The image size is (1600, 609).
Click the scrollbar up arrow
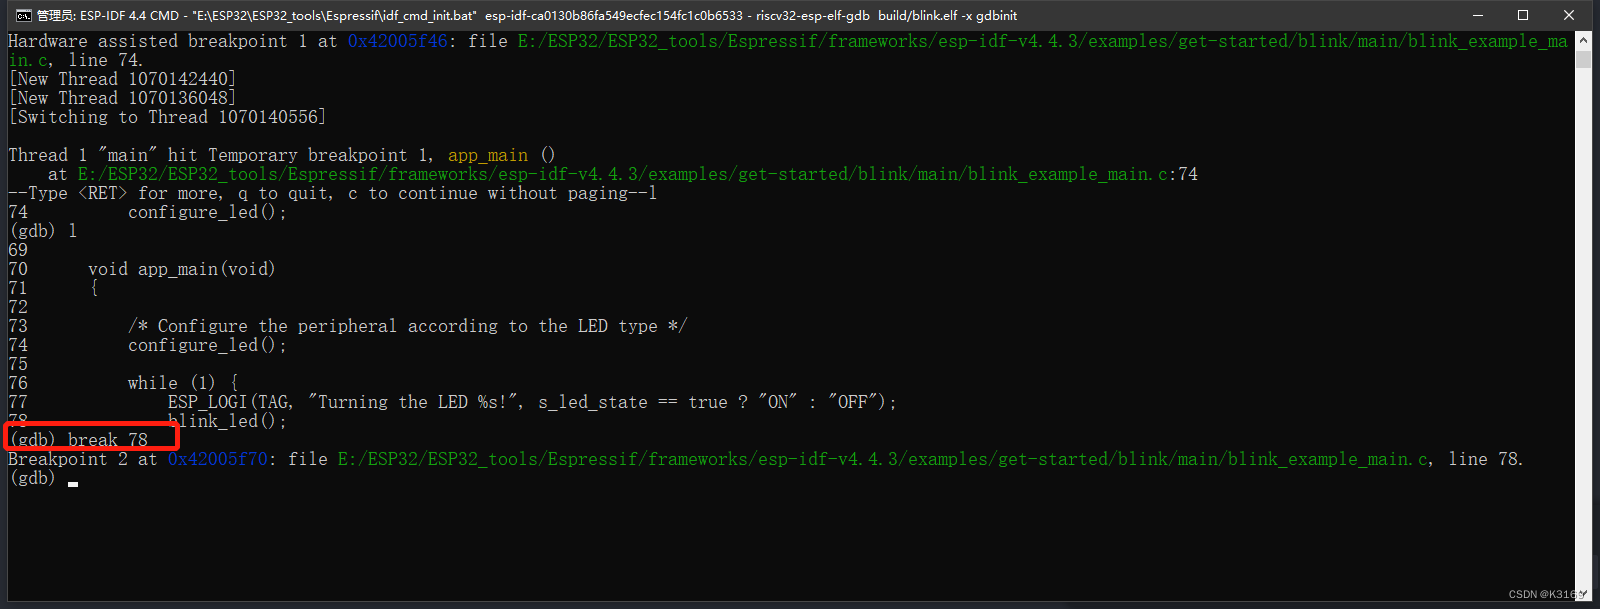click(x=1583, y=40)
